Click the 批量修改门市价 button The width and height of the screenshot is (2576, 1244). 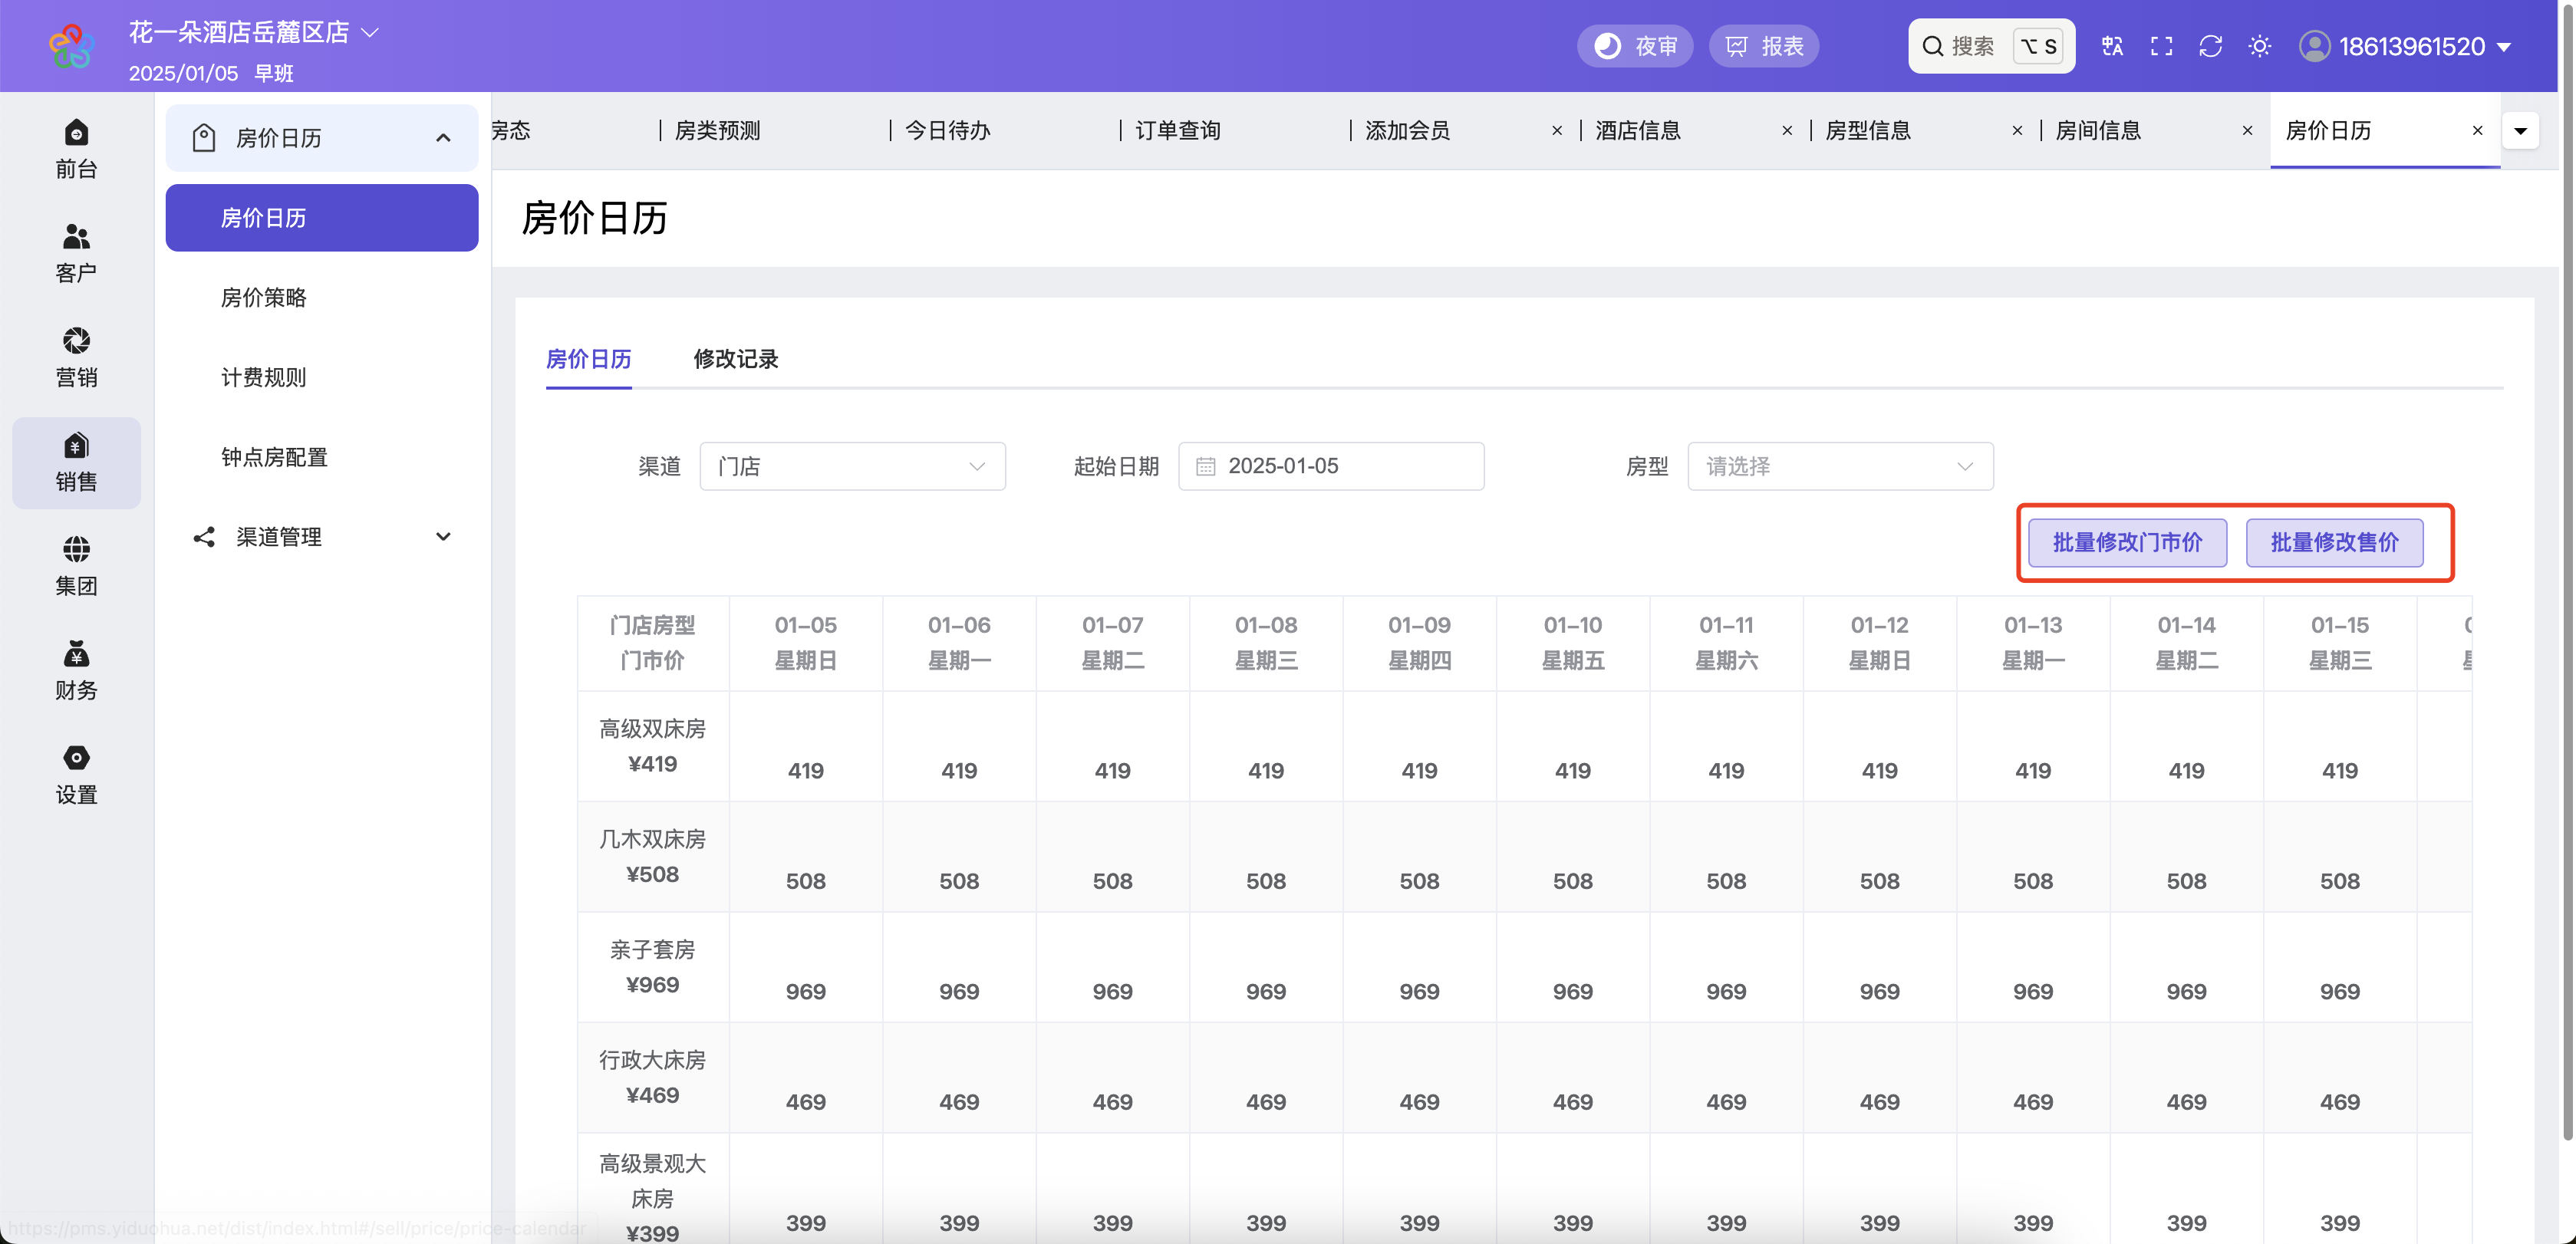[x=2127, y=542]
